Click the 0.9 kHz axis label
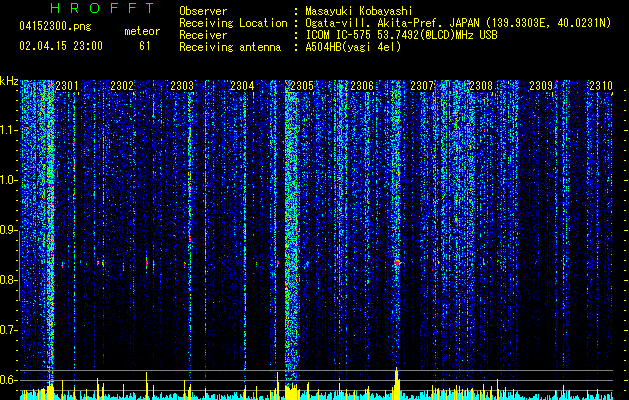 click(9, 231)
